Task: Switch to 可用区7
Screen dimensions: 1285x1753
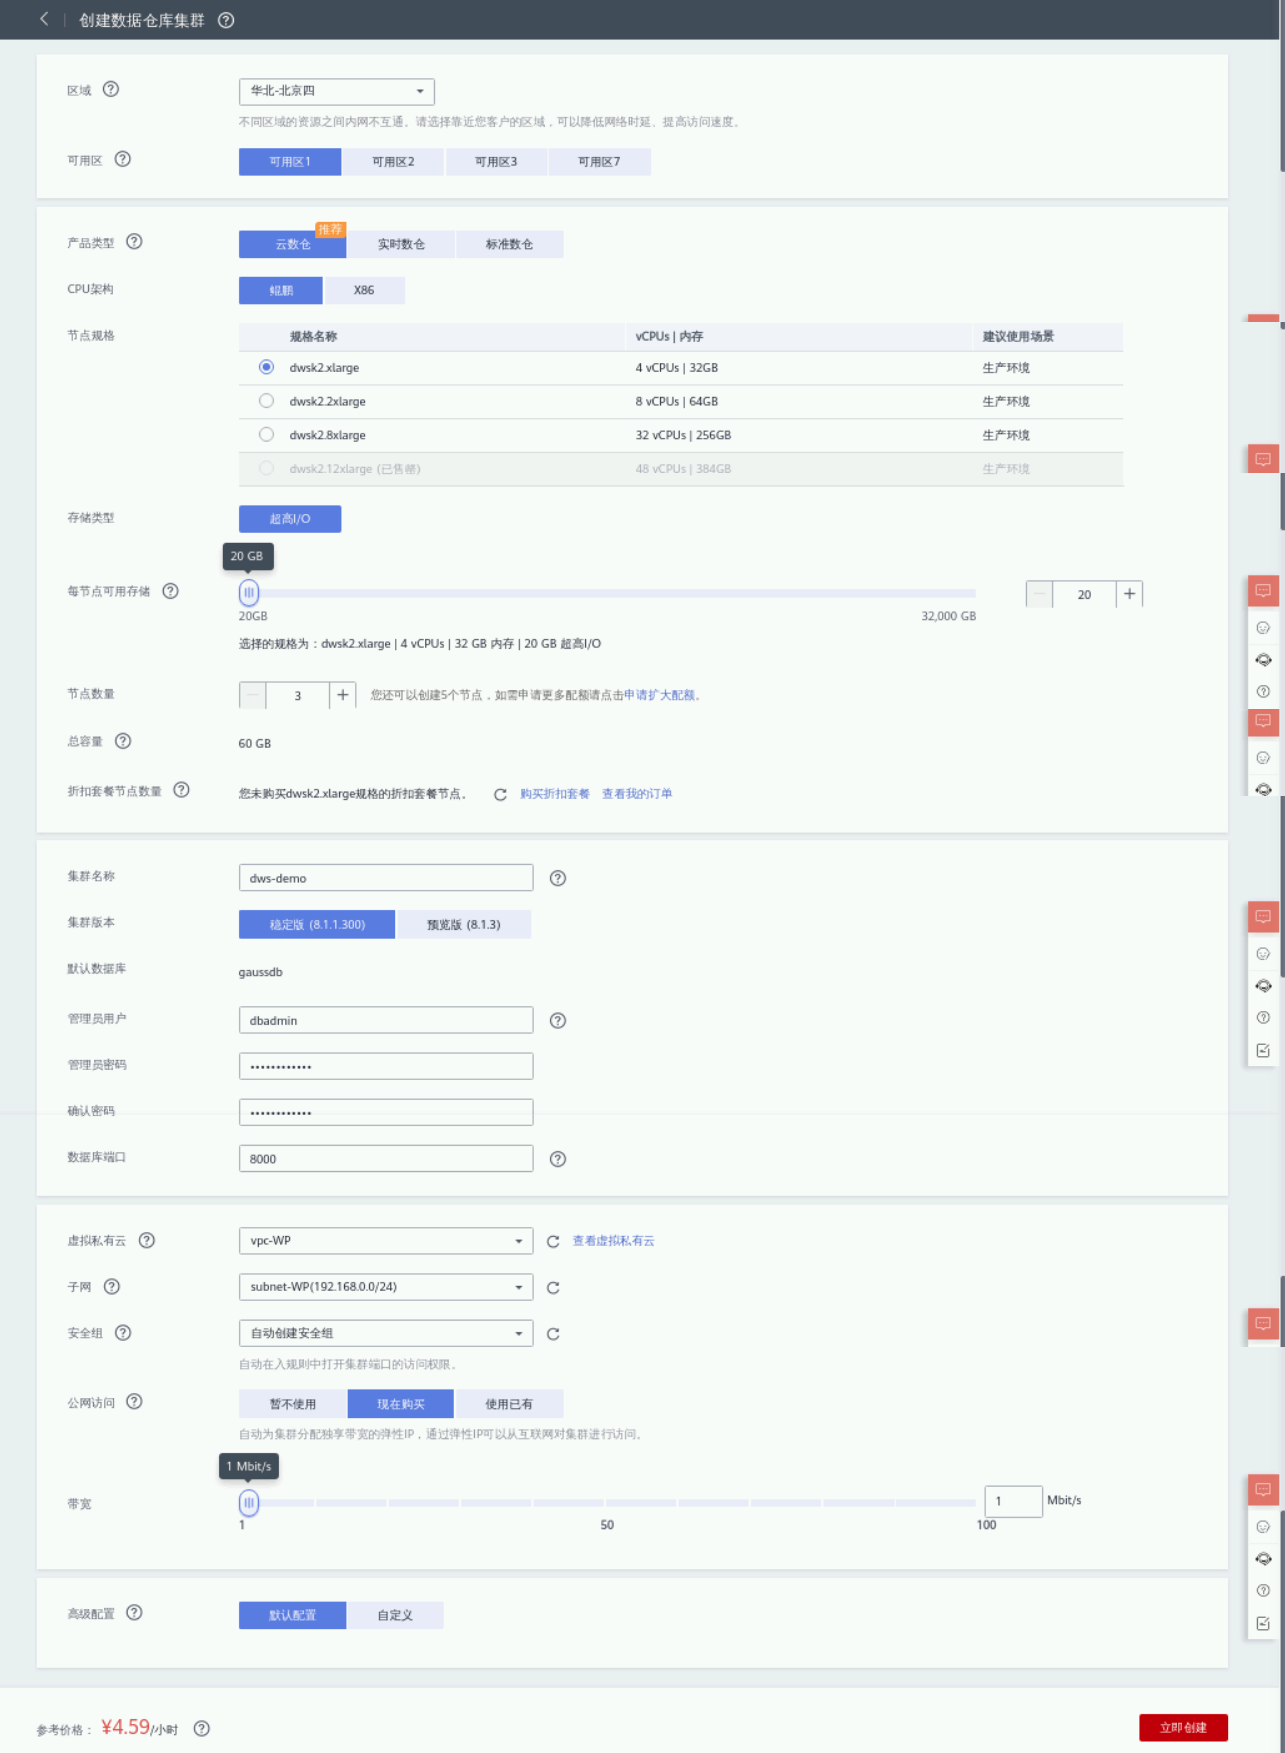Action: coord(599,162)
